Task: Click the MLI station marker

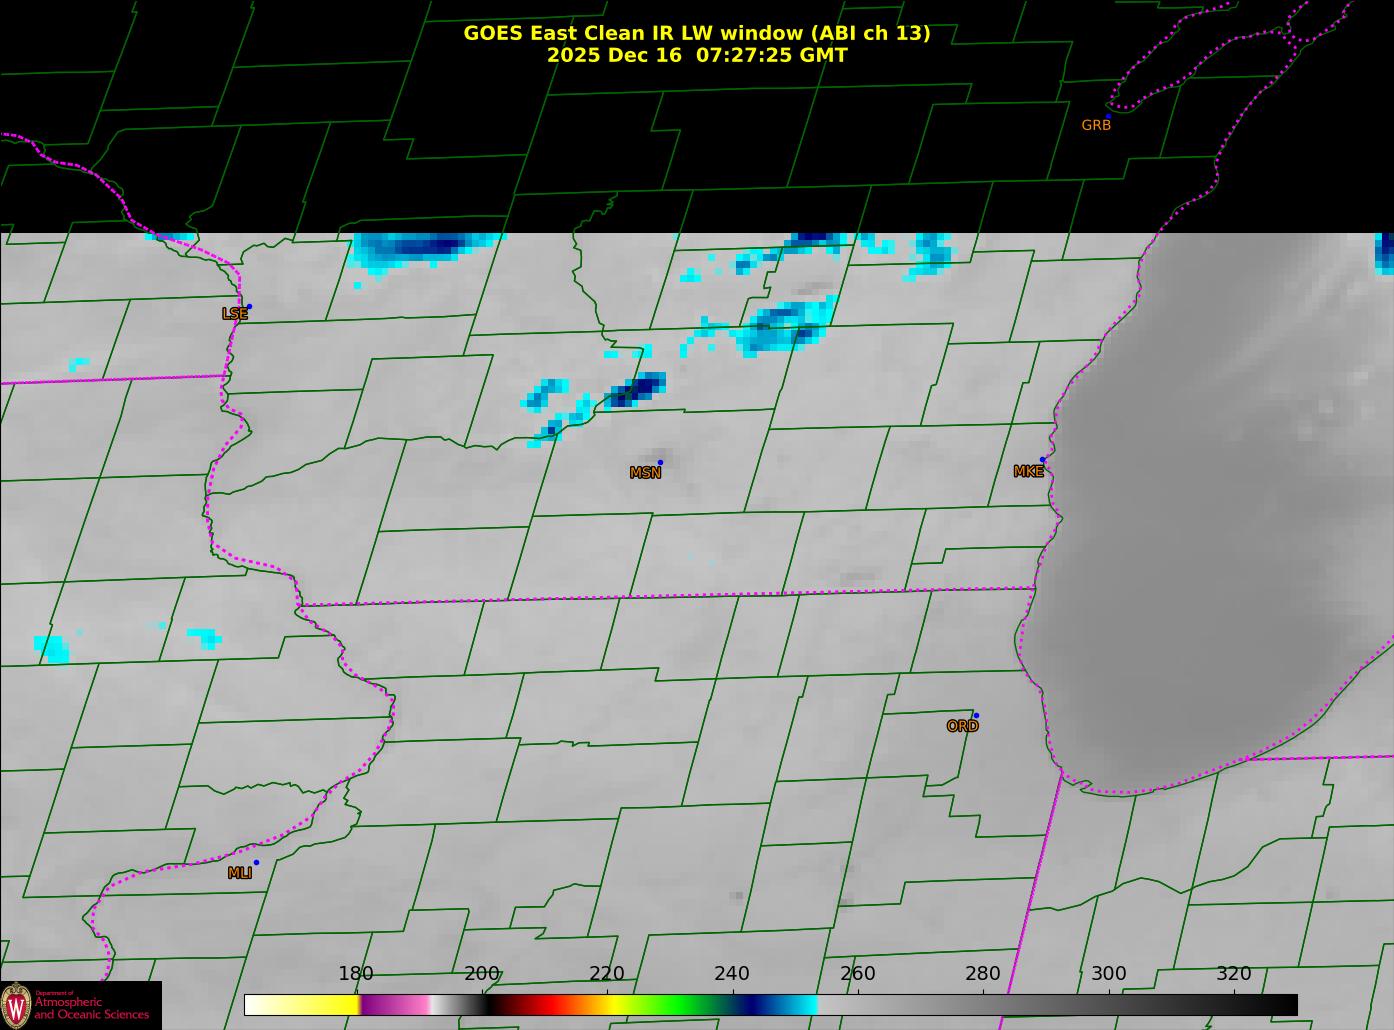Action: 256,862
